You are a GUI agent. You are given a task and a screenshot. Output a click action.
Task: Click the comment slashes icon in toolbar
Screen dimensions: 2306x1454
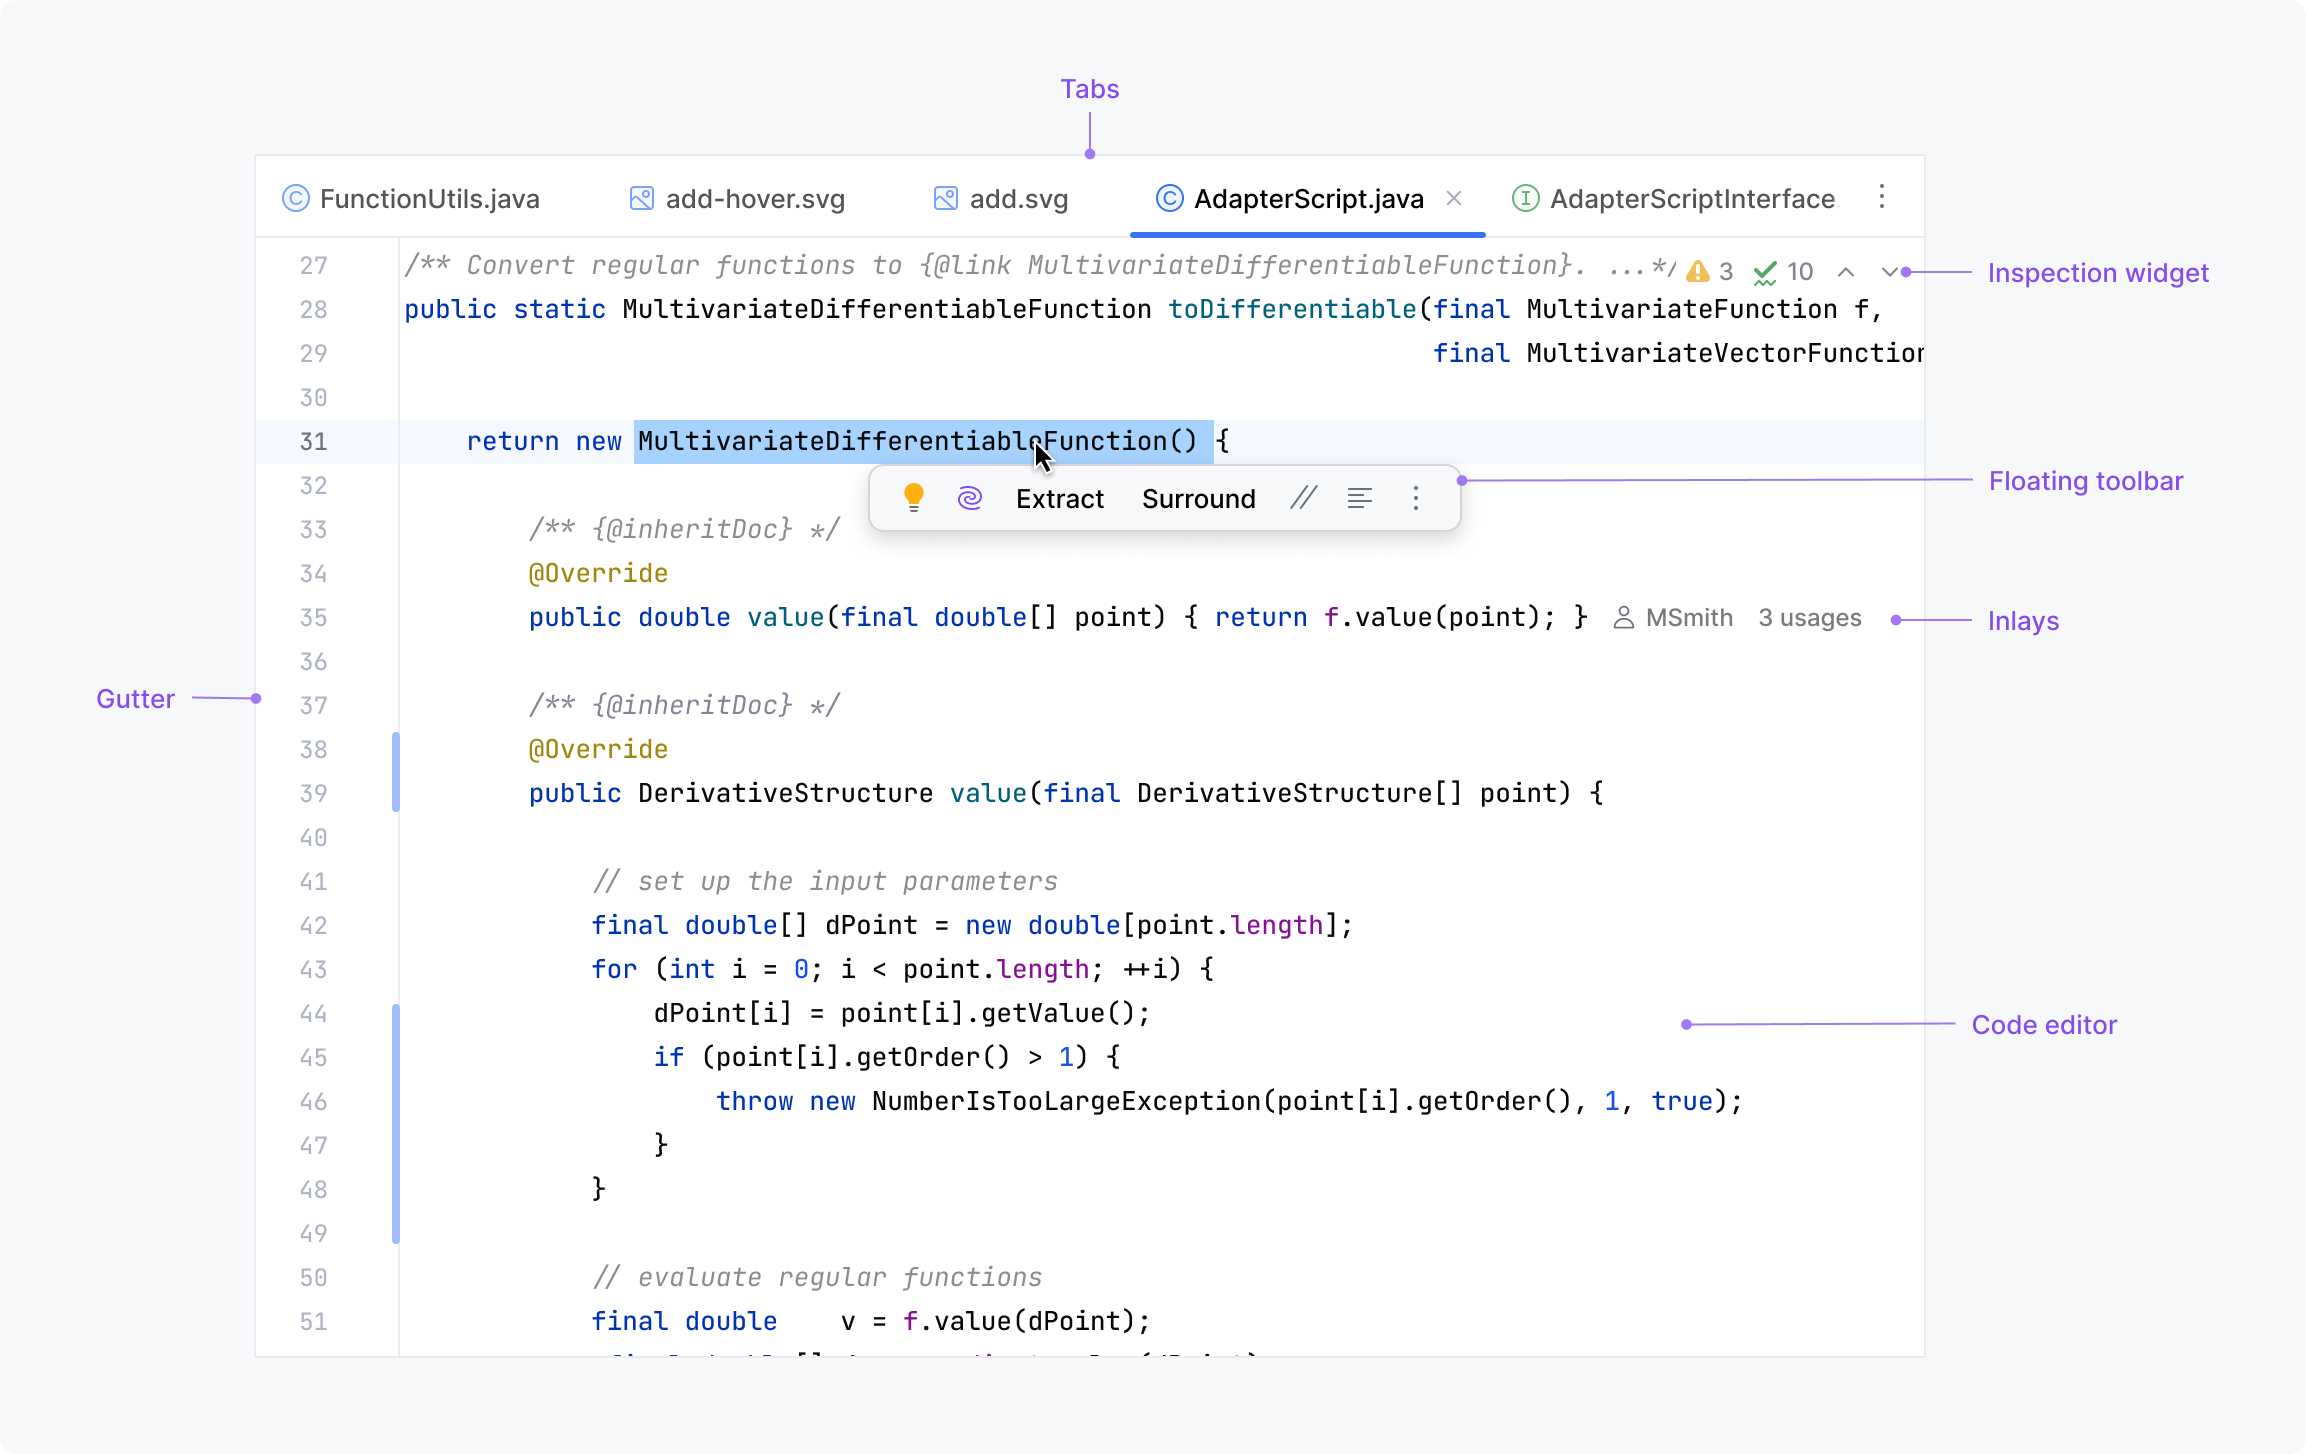click(x=1302, y=498)
